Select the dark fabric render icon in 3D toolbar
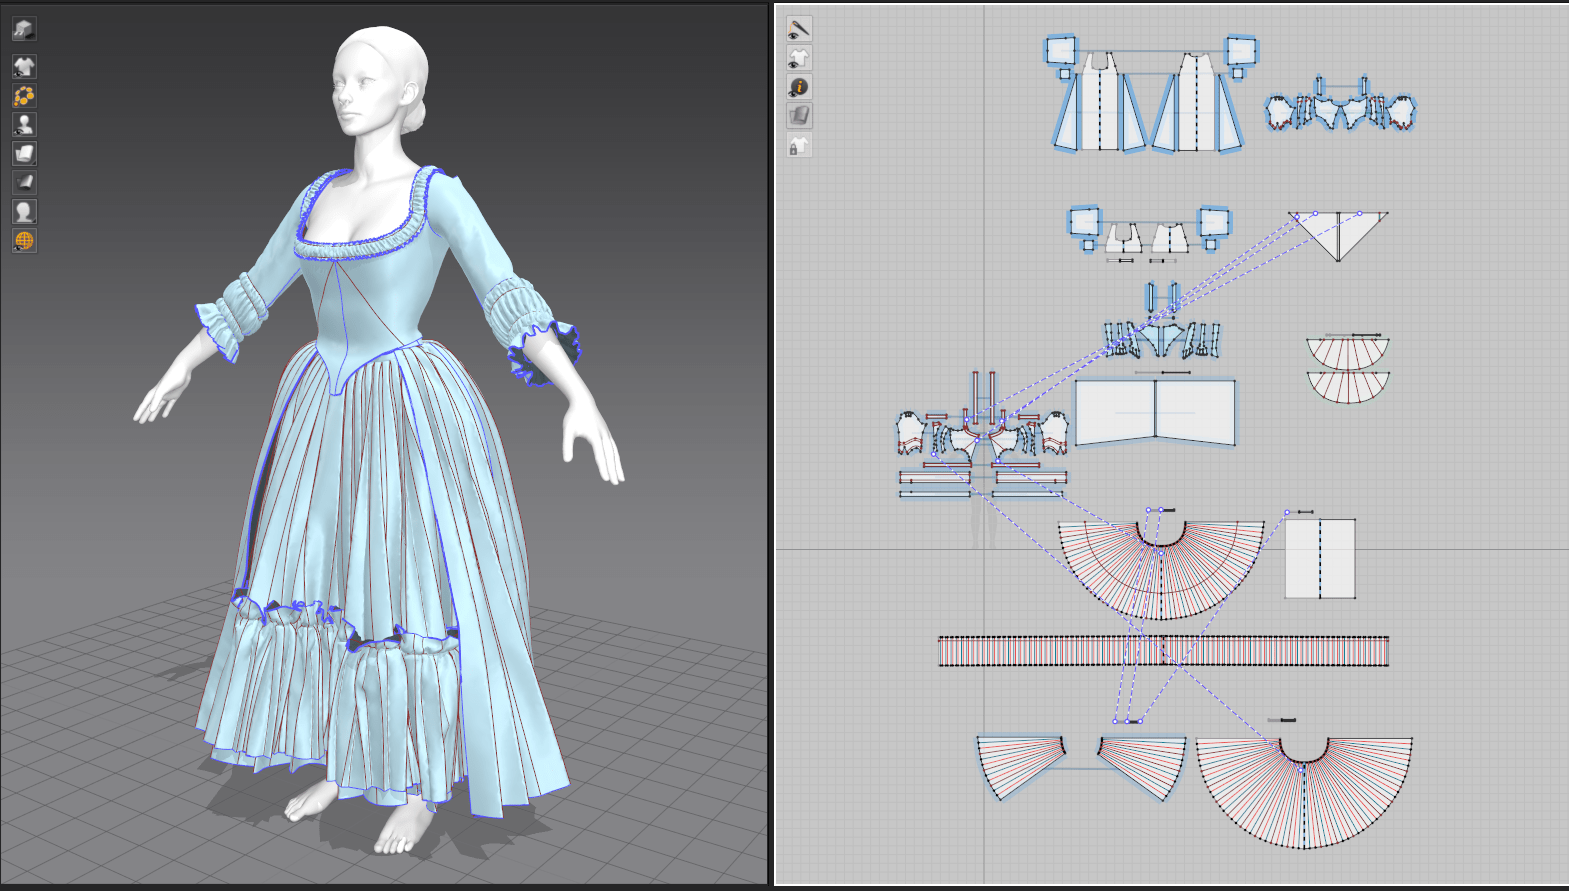 pyautogui.click(x=24, y=182)
